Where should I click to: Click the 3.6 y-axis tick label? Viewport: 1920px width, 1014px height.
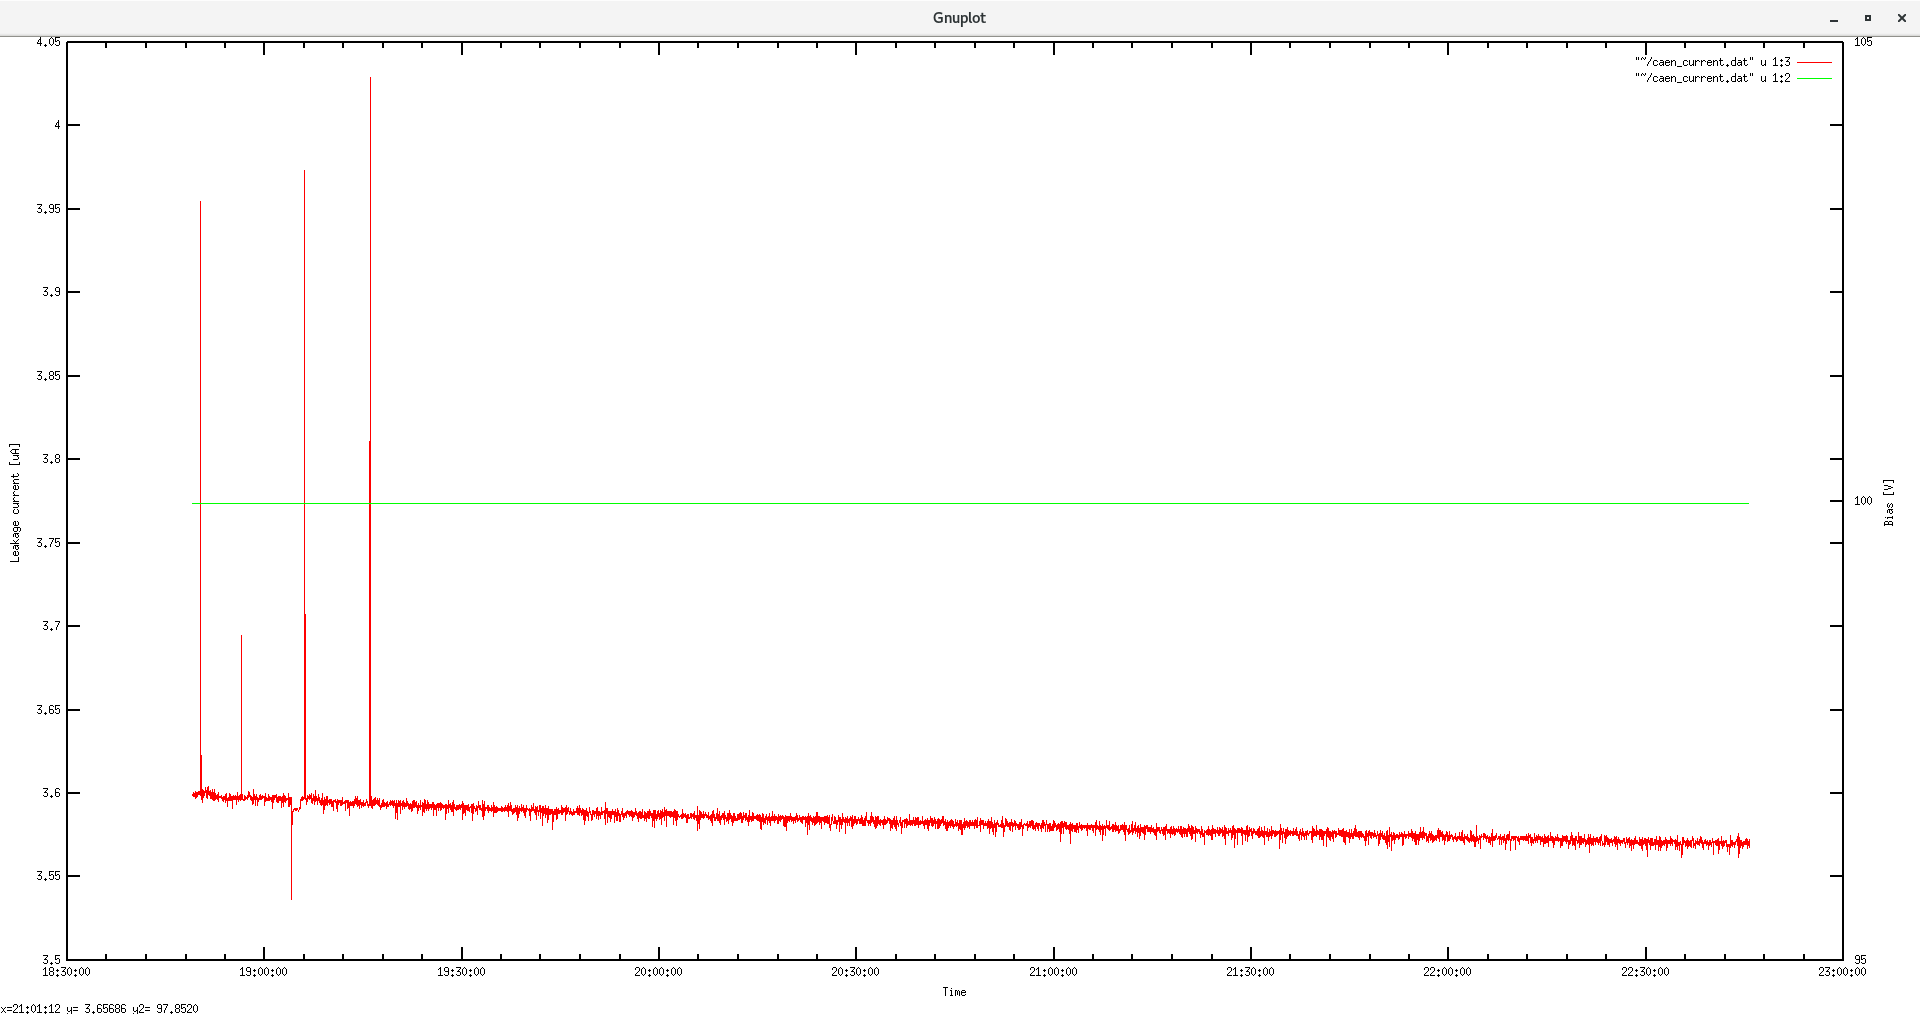[51, 793]
